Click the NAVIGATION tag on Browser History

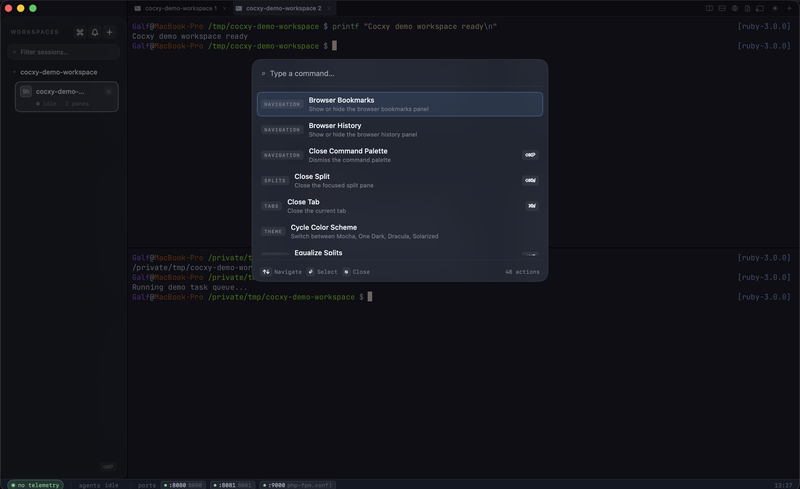click(282, 130)
